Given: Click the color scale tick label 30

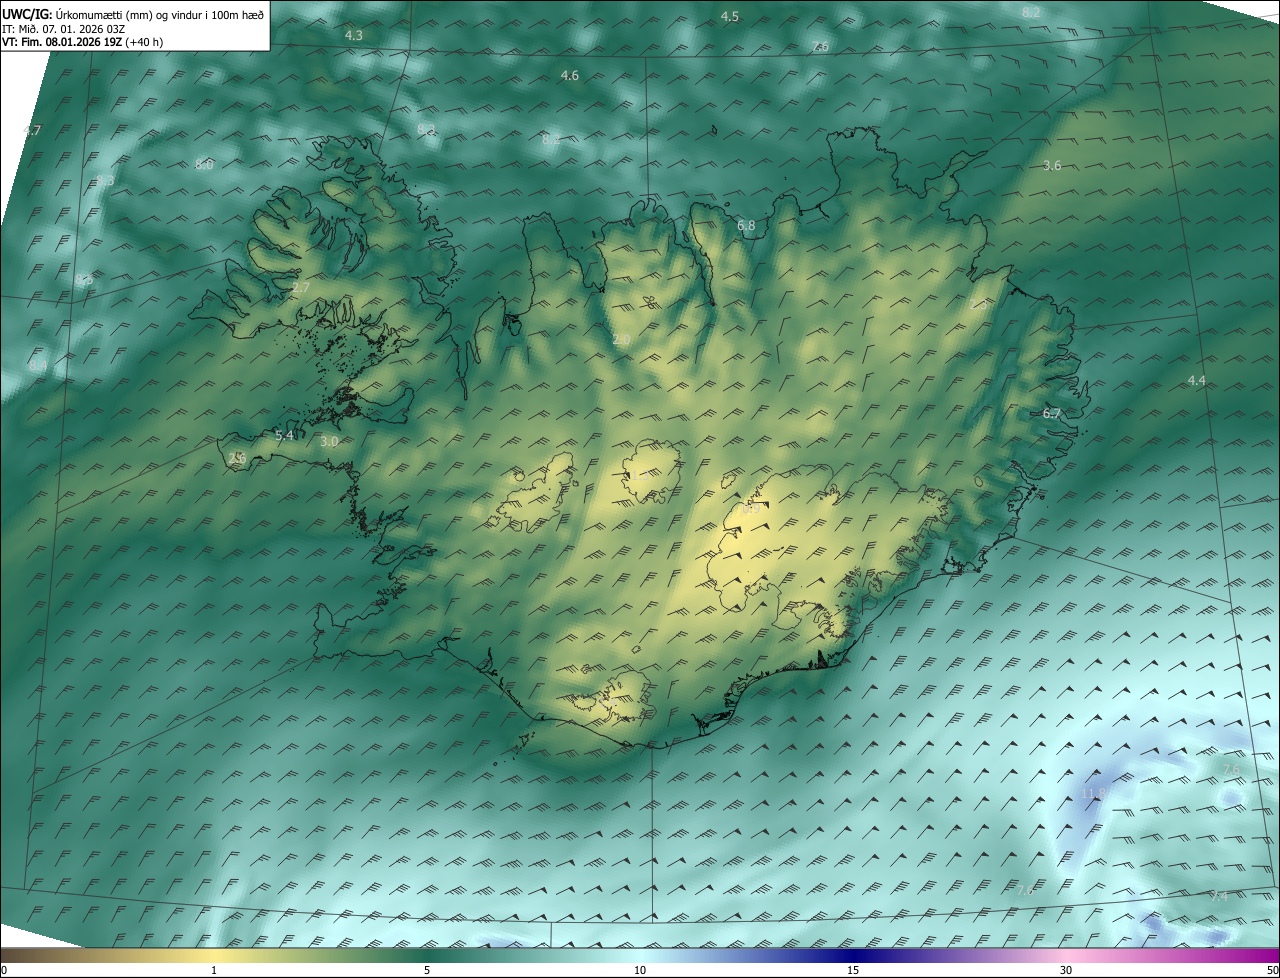Looking at the screenshot, I should (x=1066, y=971).
